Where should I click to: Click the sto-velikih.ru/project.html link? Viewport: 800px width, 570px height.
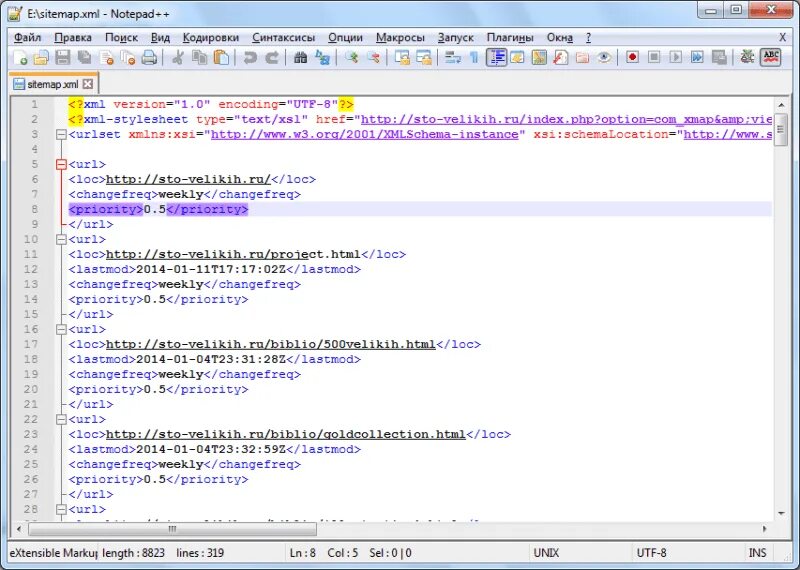233,254
